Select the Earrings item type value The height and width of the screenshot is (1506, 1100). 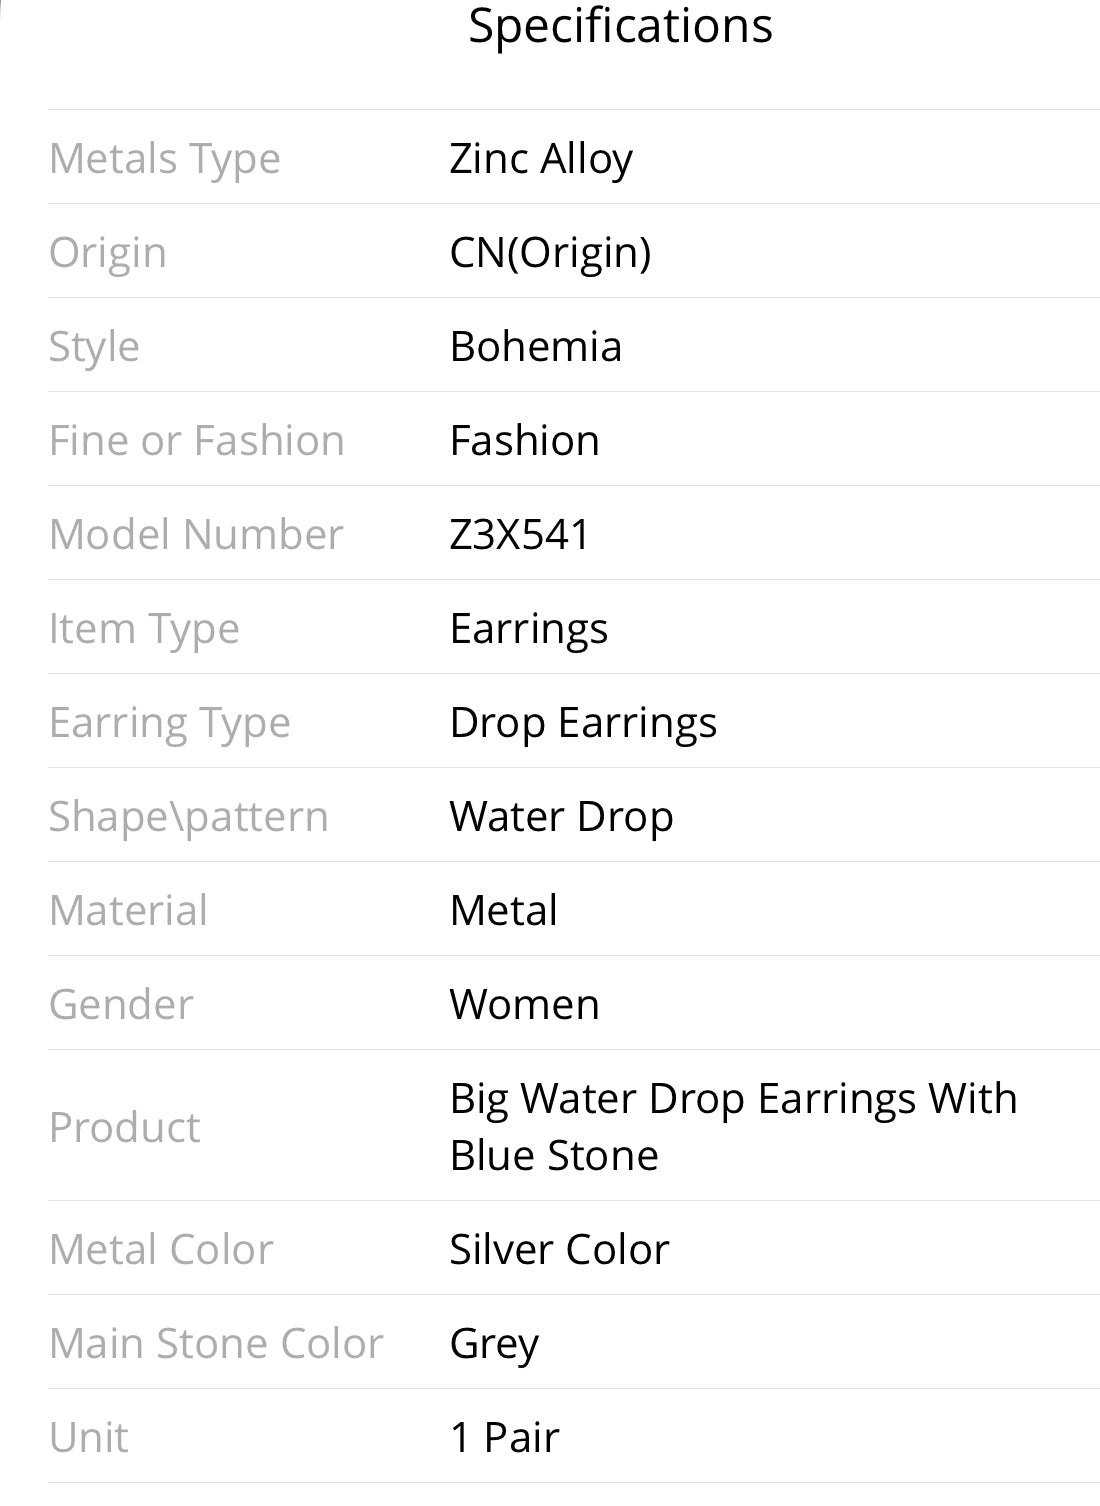529,629
